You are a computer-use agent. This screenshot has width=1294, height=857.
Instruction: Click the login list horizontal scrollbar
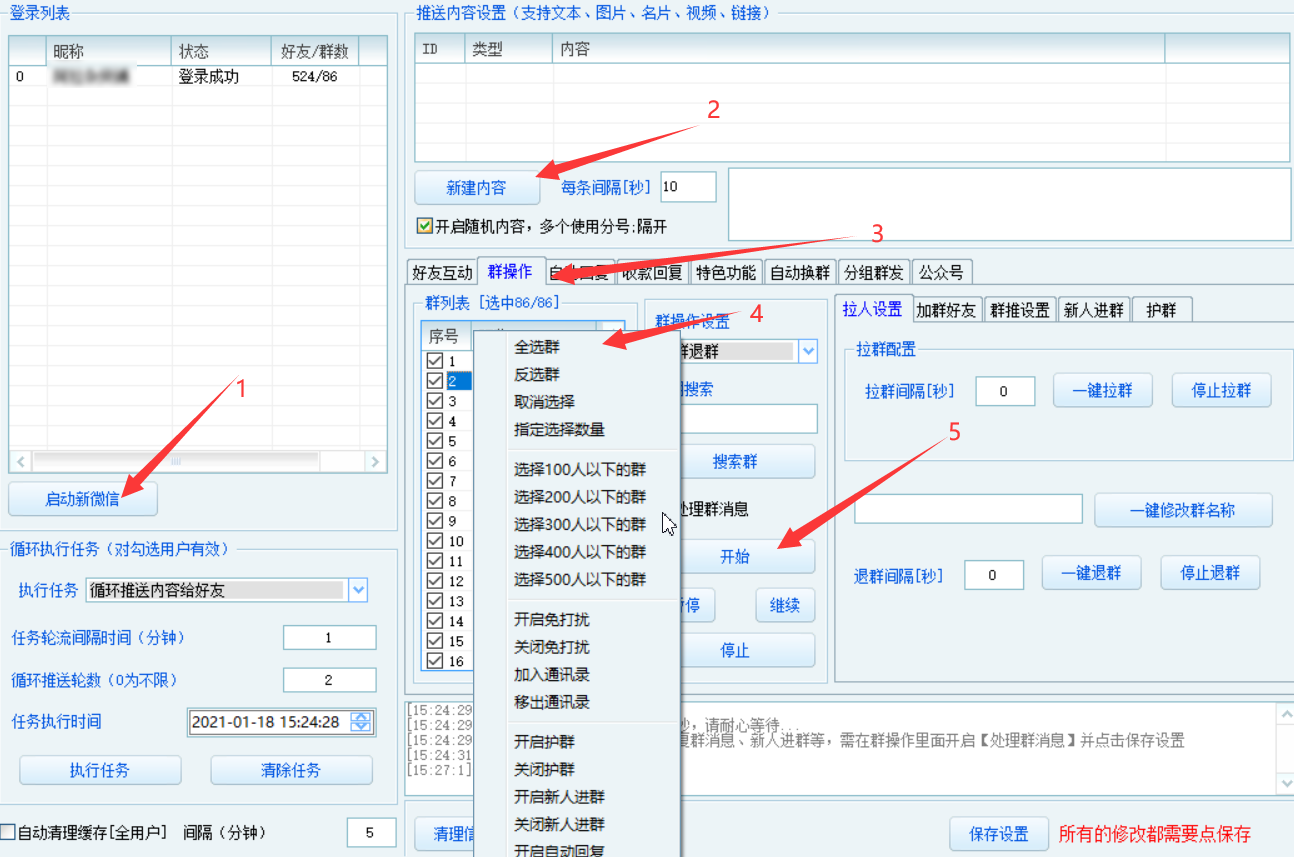tap(198, 462)
